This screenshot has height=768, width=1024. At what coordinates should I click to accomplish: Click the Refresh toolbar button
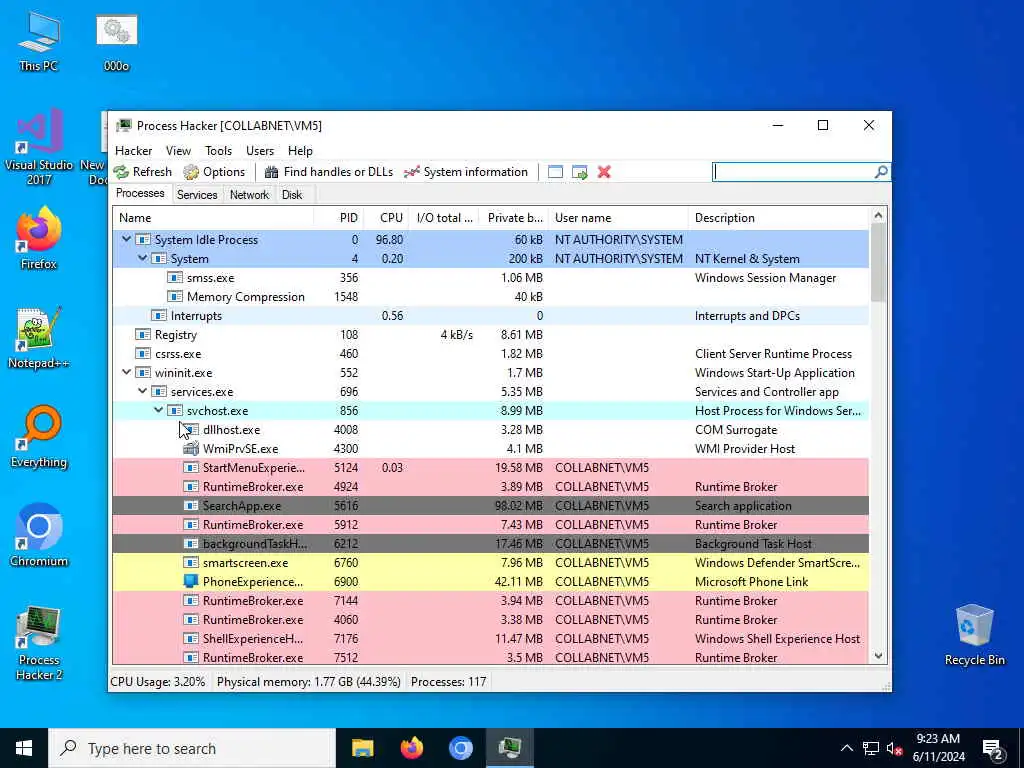coord(143,172)
